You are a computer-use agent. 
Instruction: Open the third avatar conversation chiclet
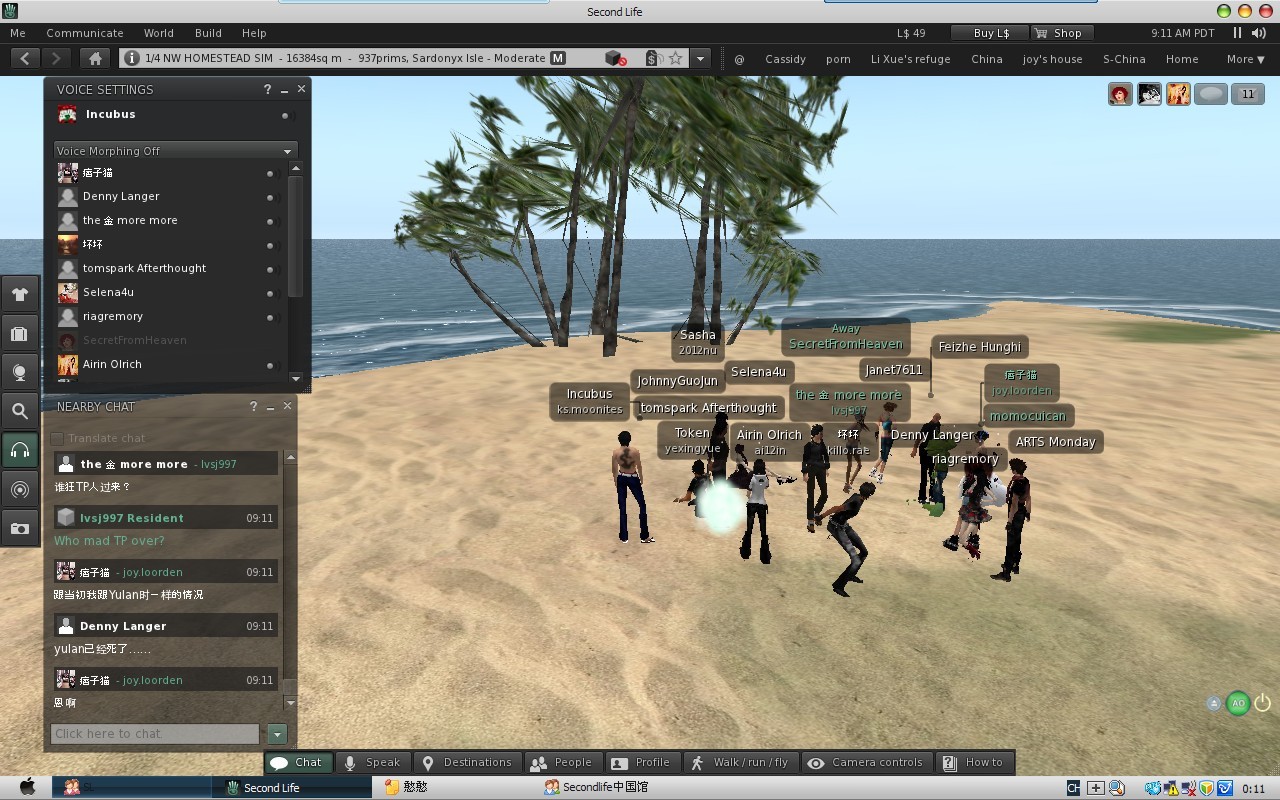[x=1178, y=94]
